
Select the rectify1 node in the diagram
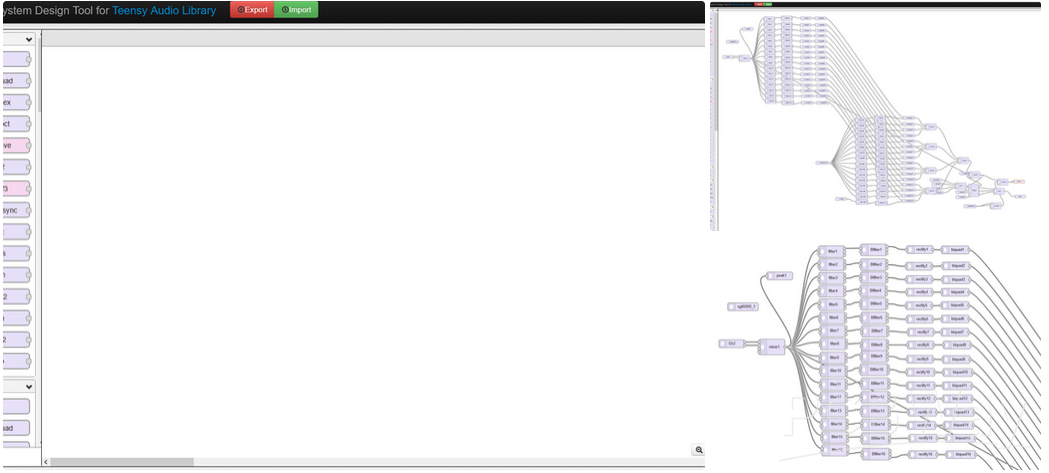(x=920, y=249)
